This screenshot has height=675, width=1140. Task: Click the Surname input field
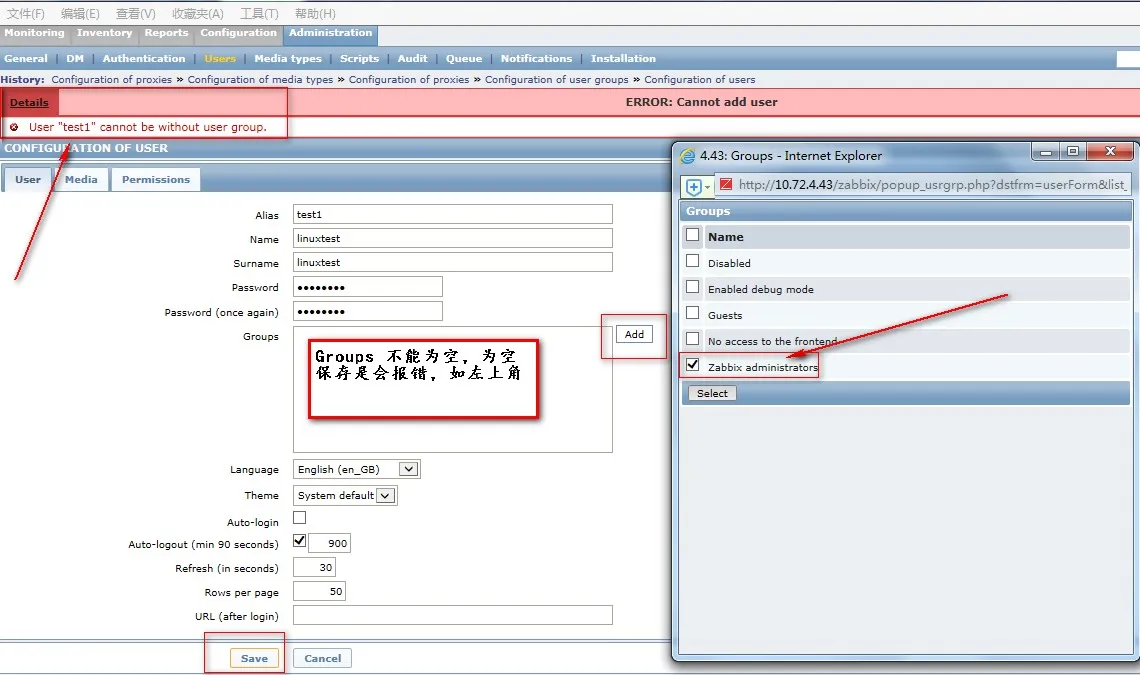tap(453, 263)
